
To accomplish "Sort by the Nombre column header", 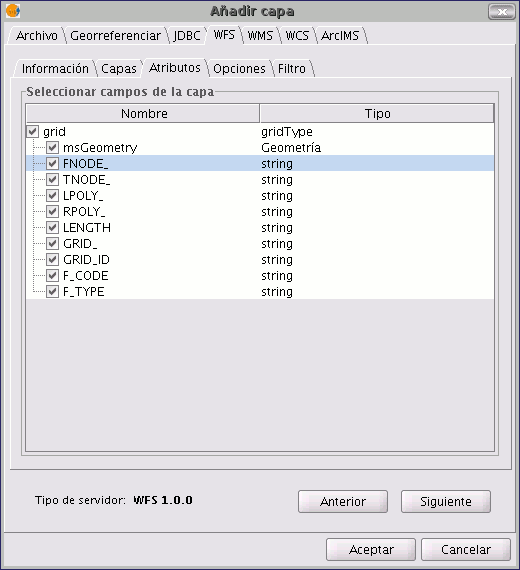I will click(x=143, y=113).
